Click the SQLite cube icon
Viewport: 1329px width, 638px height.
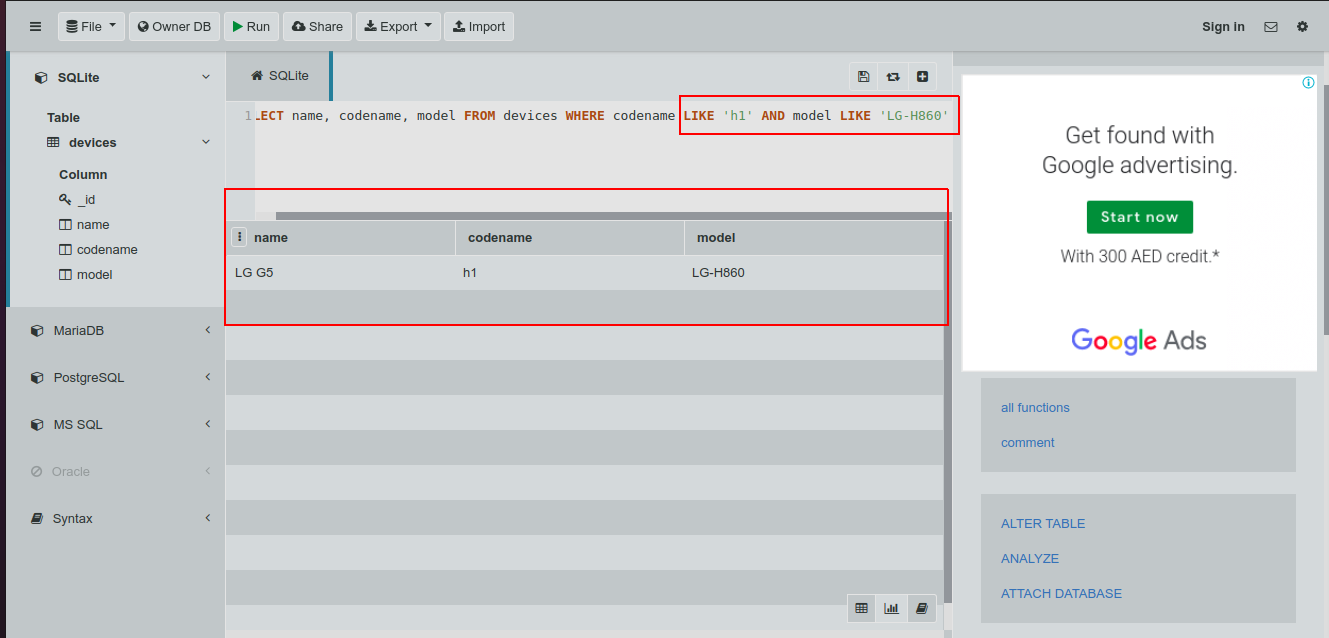coord(41,77)
